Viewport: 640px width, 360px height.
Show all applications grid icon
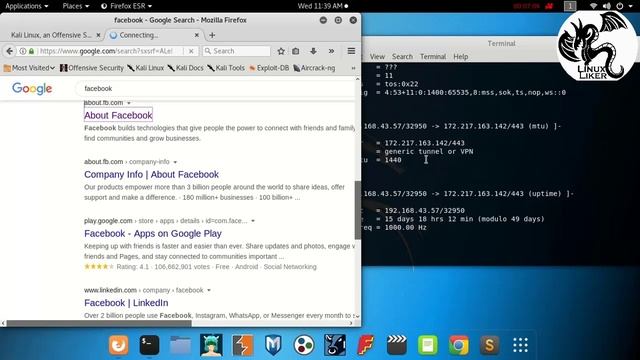click(x=520, y=345)
